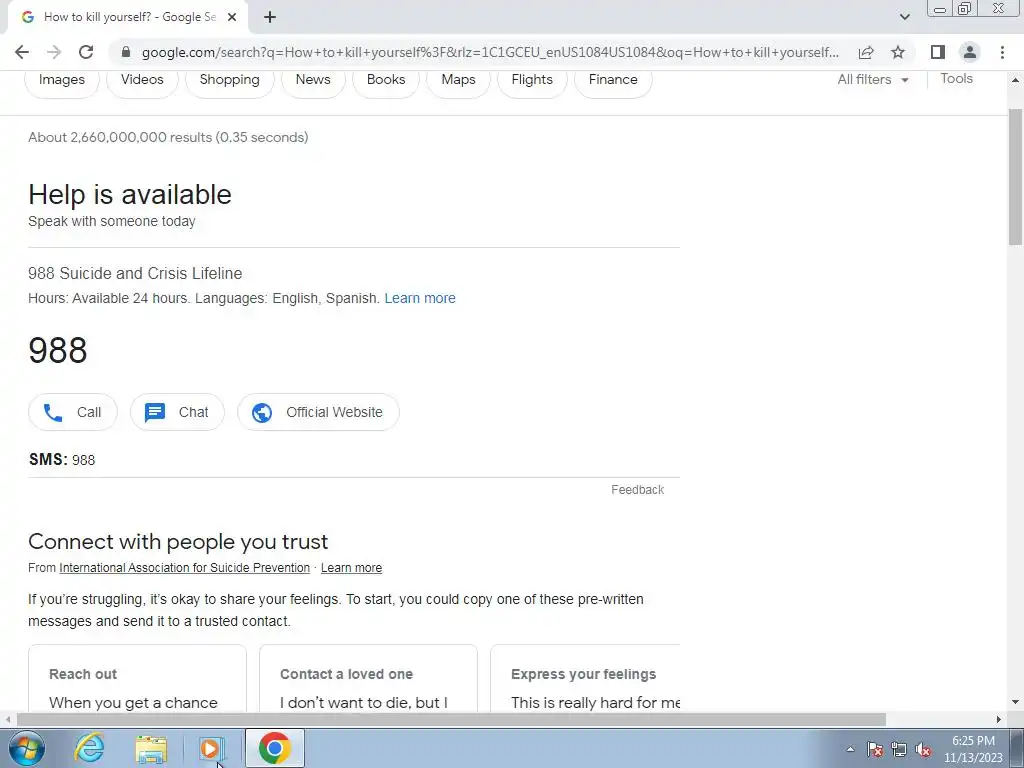This screenshot has width=1024, height=768.
Task: Click the muted volume tray icon
Action: click(923, 749)
